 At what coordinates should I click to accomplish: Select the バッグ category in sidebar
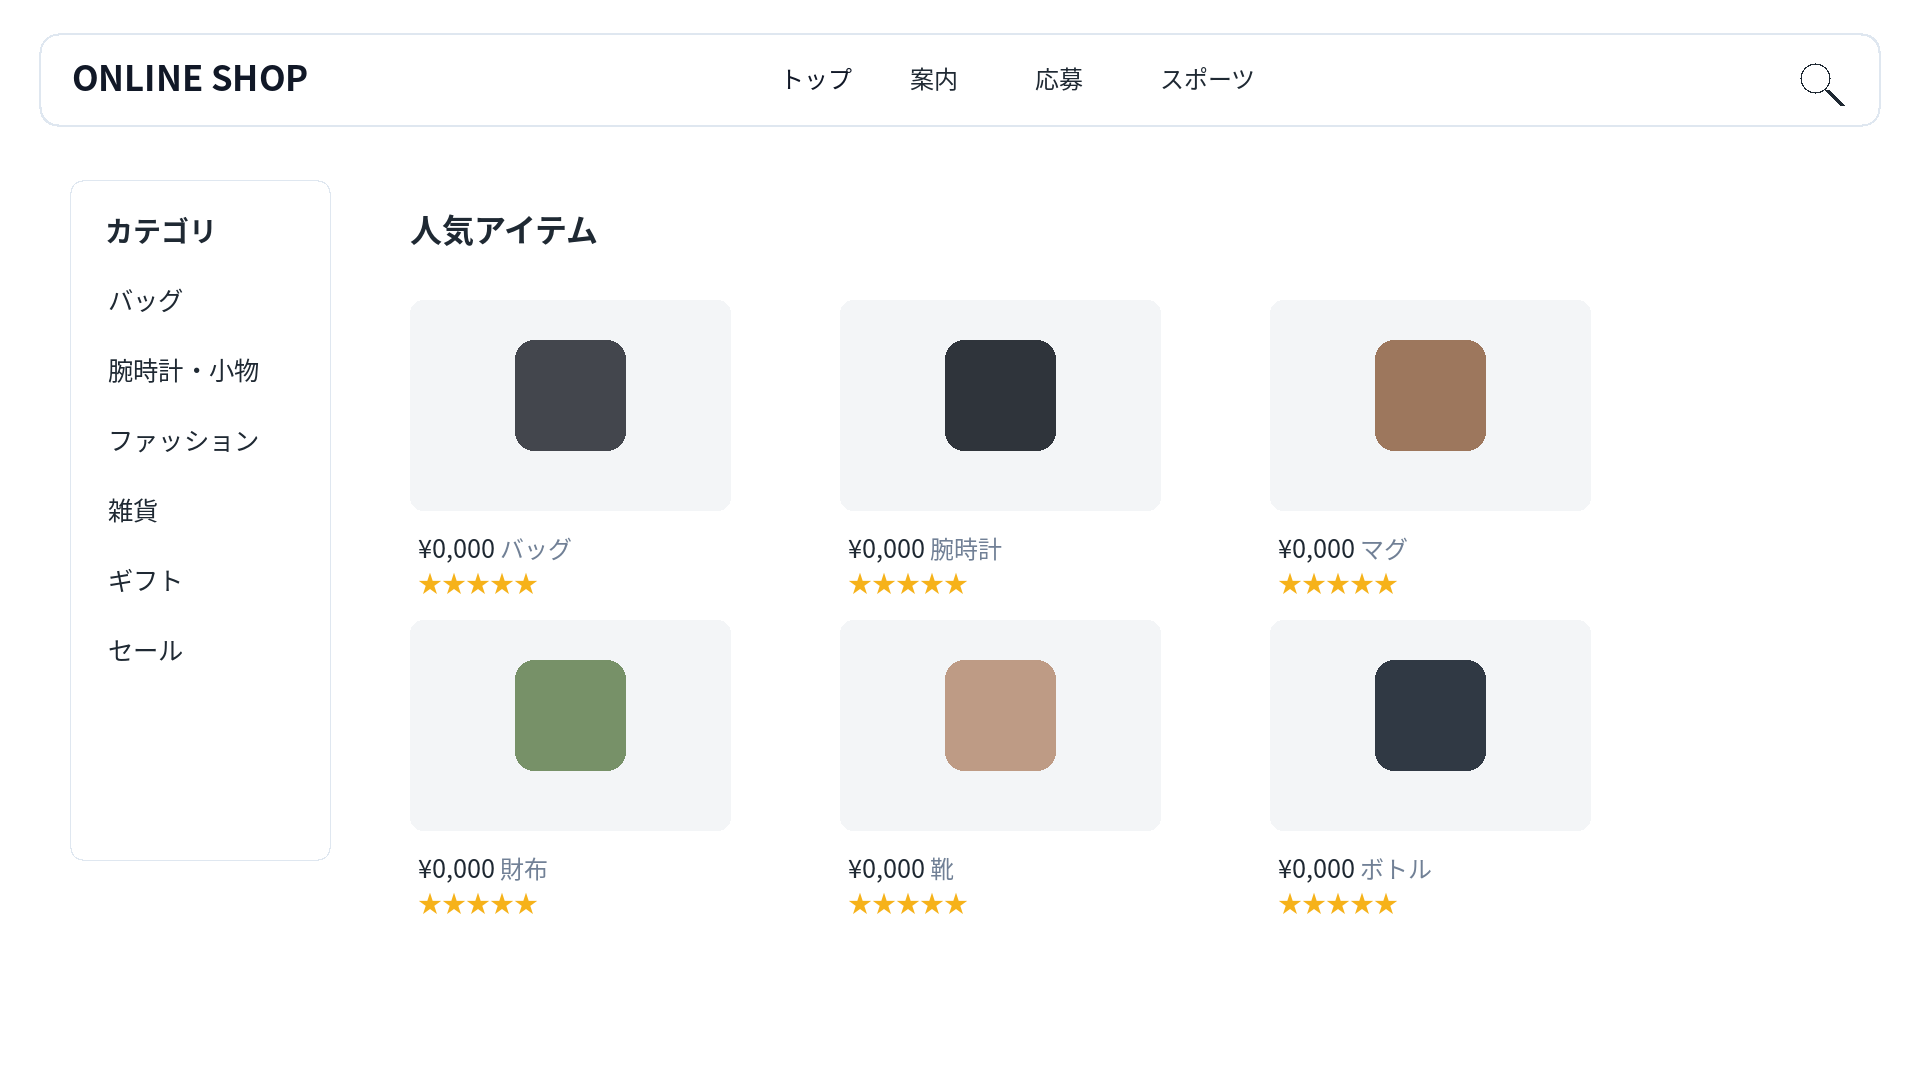145,300
